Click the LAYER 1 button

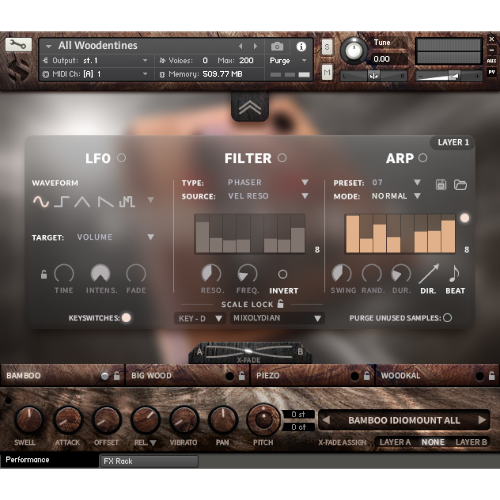pos(453,142)
